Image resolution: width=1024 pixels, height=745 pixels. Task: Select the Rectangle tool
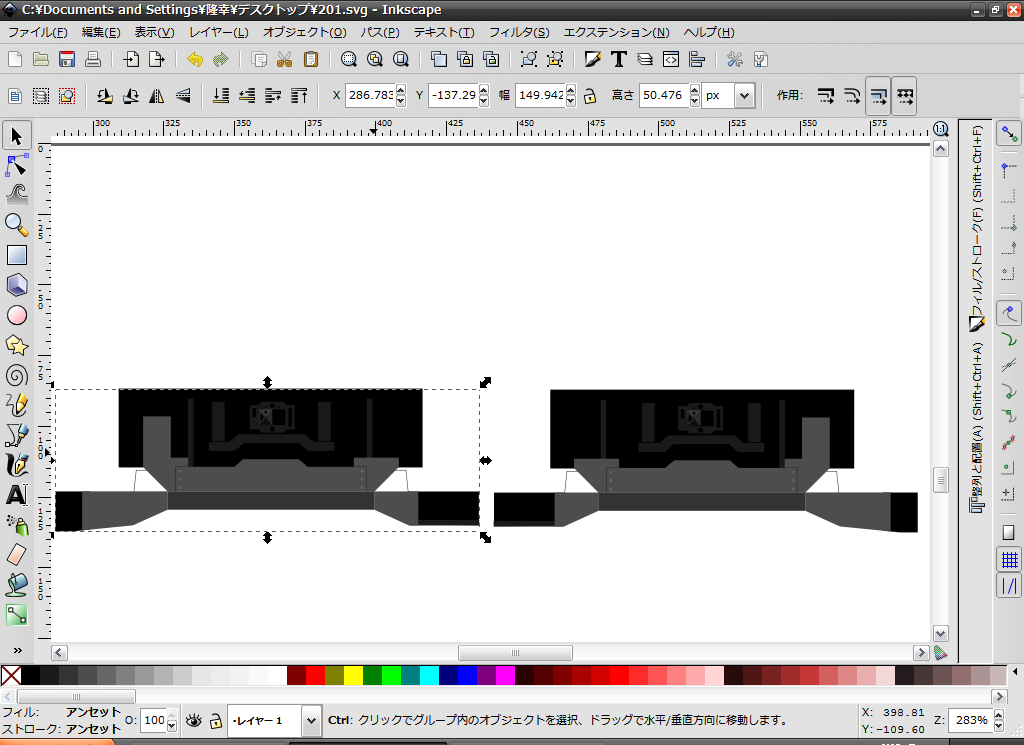[16, 254]
